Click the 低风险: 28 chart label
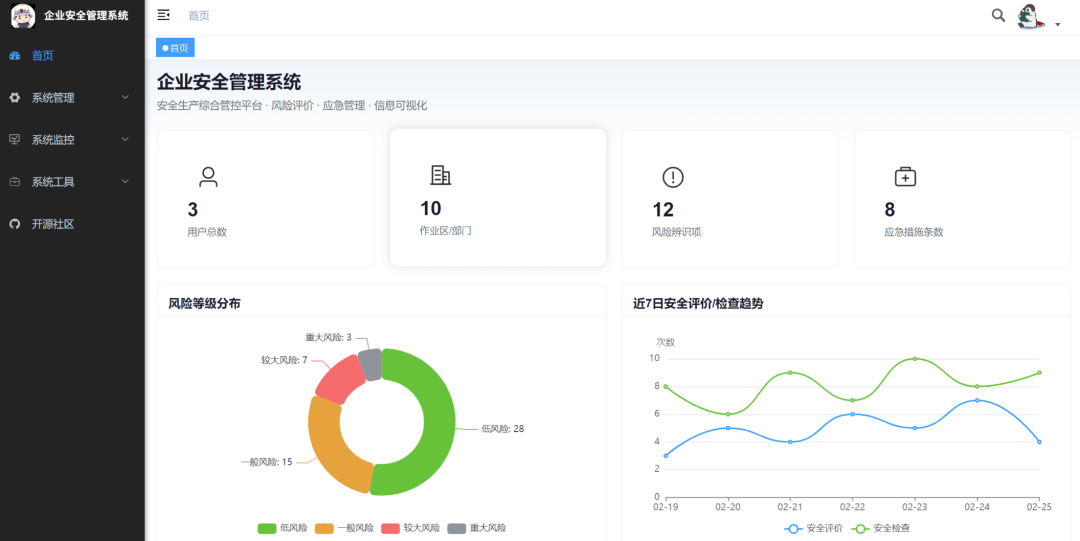Image resolution: width=1080 pixels, height=541 pixels. pyautogui.click(x=503, y=429)
